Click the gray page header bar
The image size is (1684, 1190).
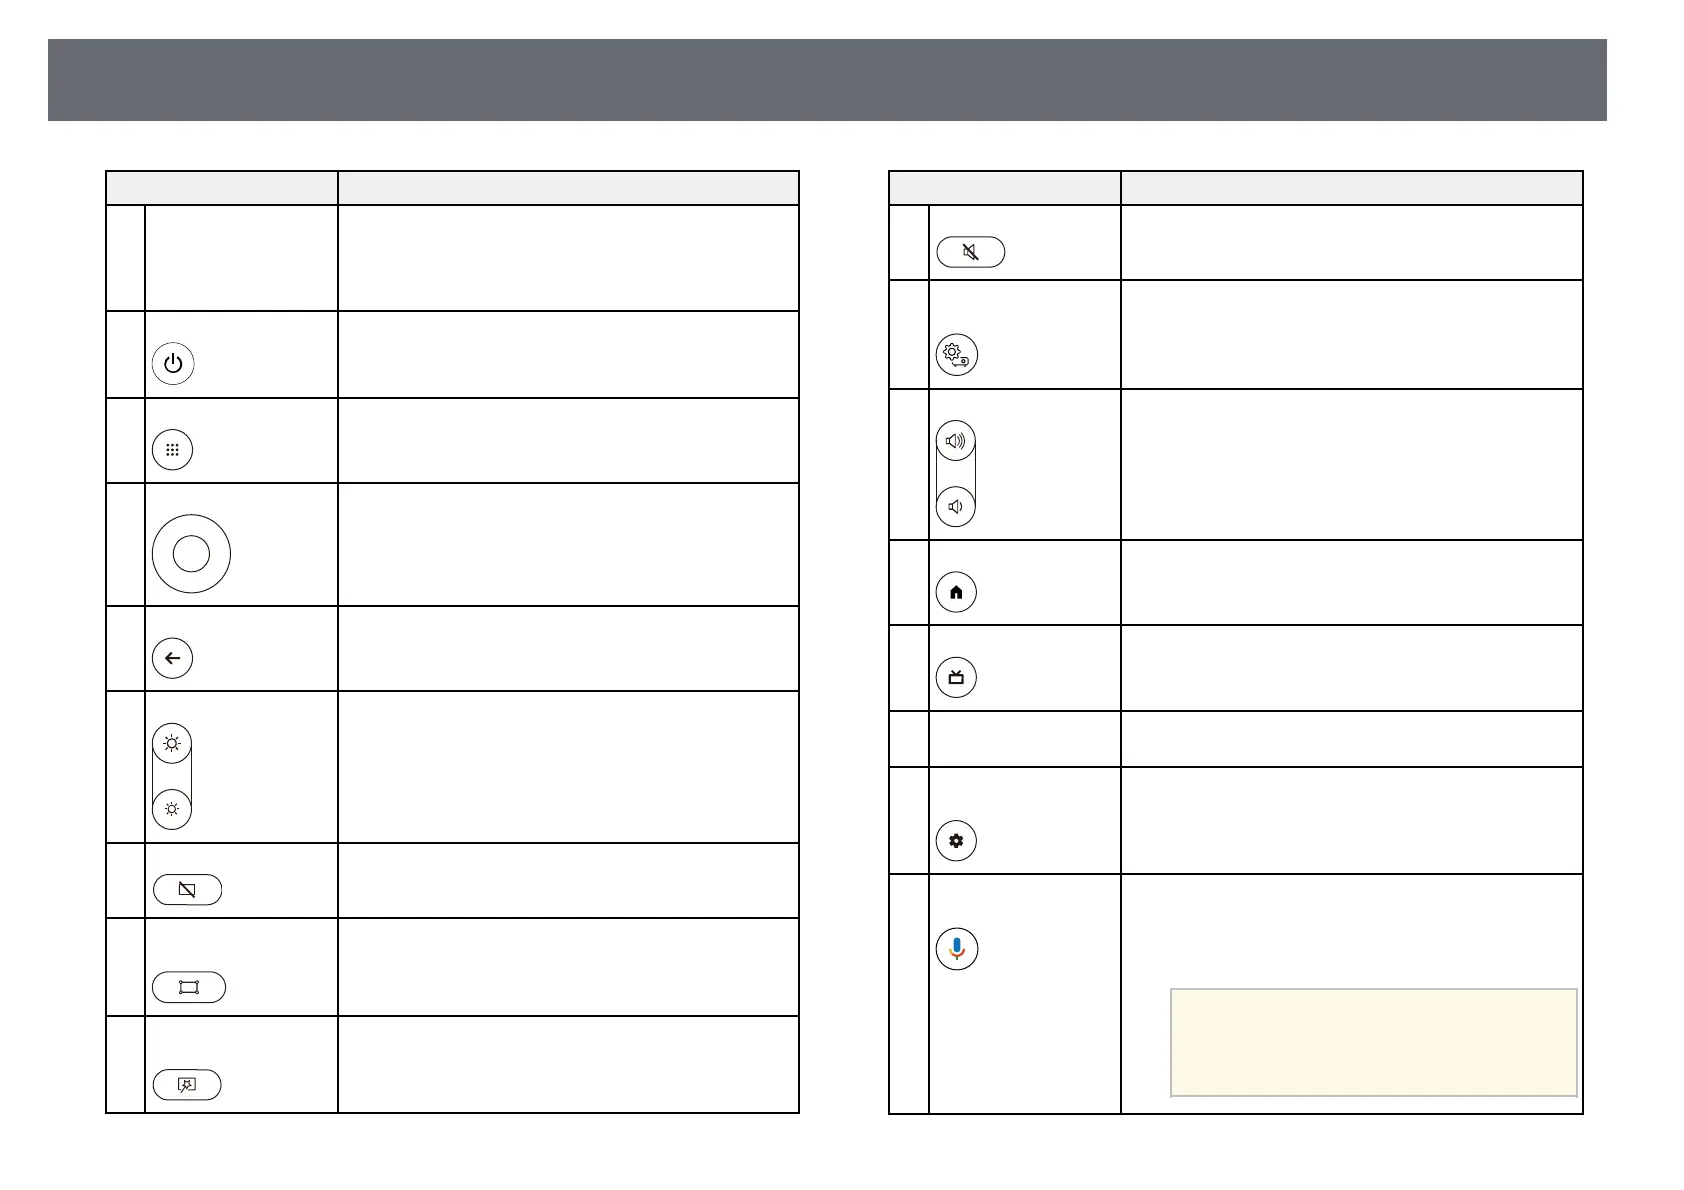point(827,80)
